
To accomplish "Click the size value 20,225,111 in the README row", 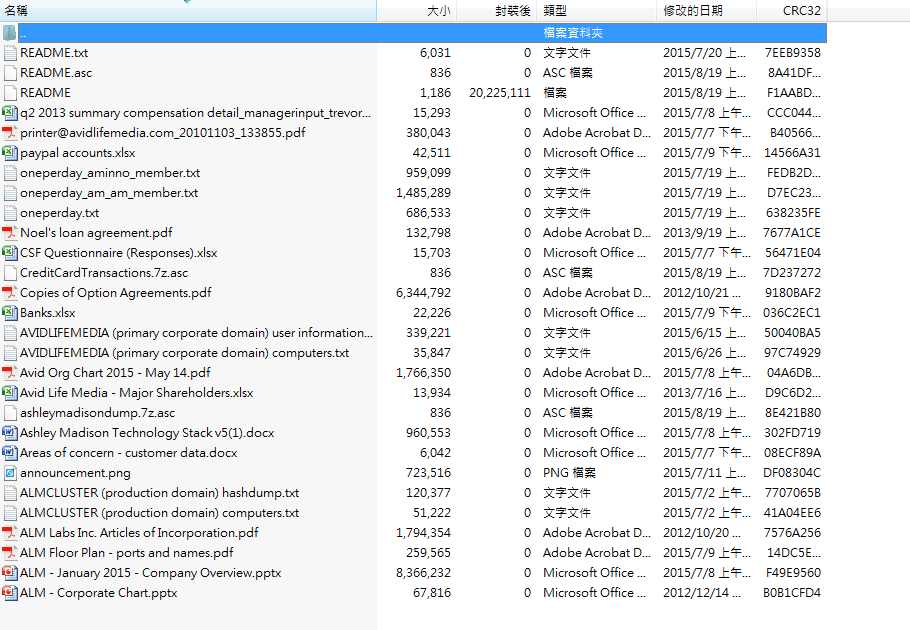I will click(x=500, y=93).
